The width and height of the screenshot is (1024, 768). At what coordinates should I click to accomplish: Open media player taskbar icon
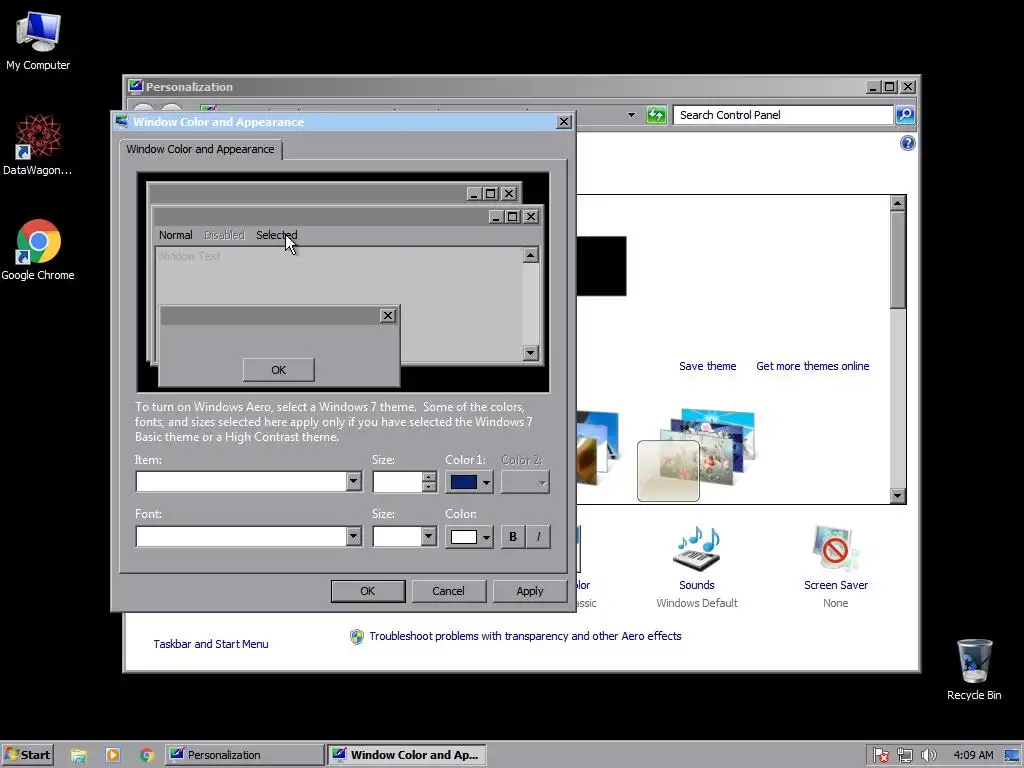pyautogui.click(x=113, y=756)
